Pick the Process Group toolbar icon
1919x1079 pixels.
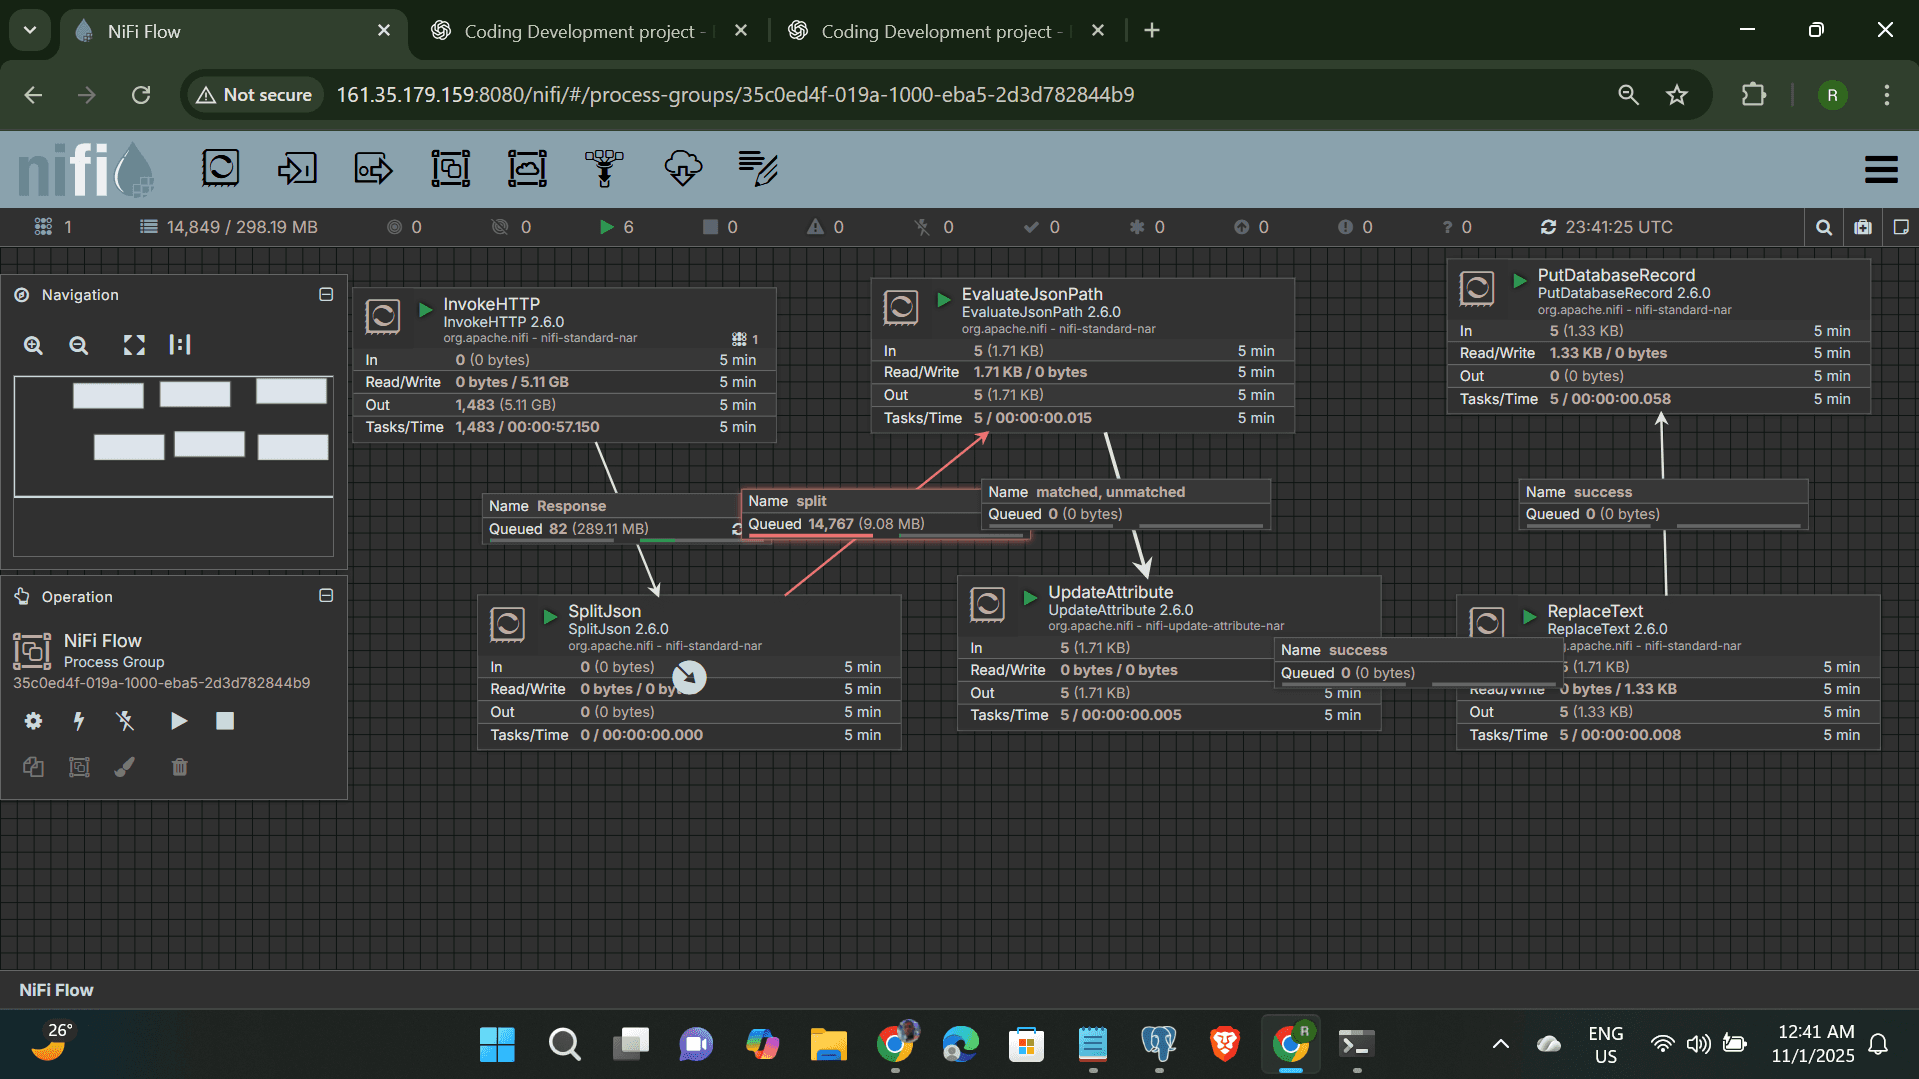(451, 168)
